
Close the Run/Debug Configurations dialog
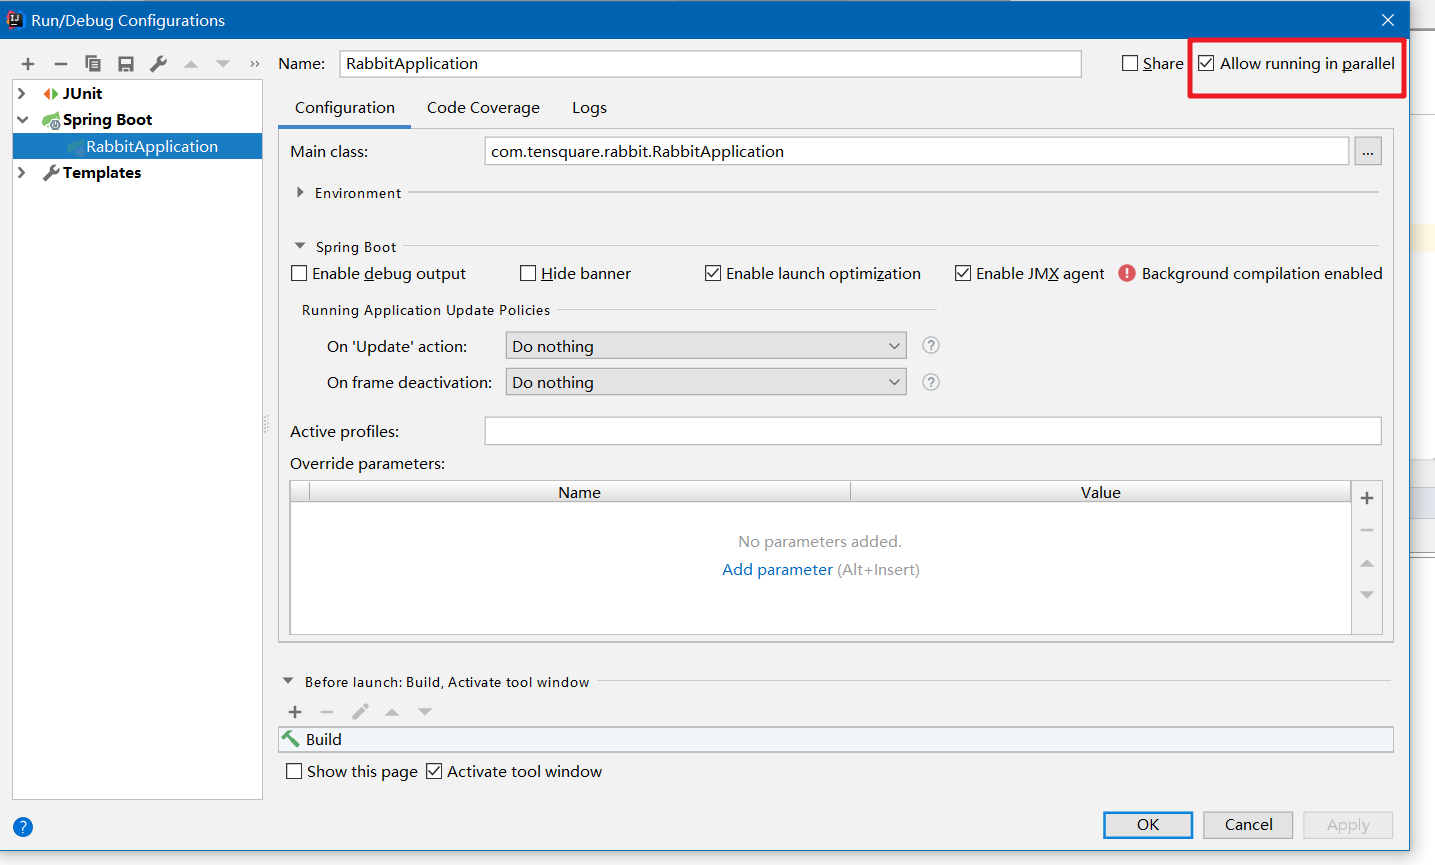[x=1388, y=20]
